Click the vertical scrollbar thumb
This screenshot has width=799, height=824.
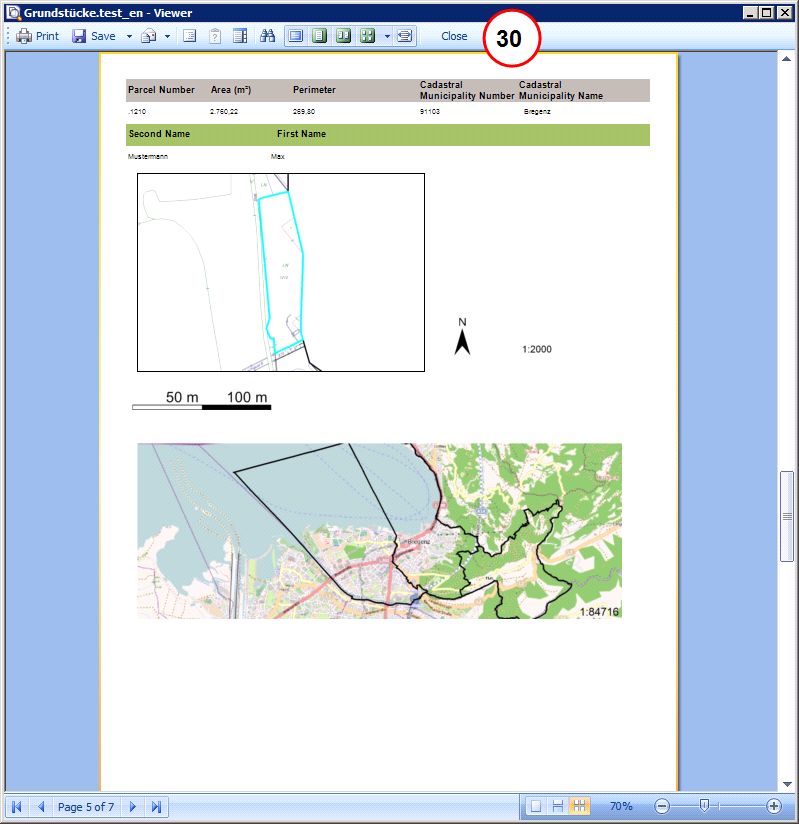(x=786, y=517)
